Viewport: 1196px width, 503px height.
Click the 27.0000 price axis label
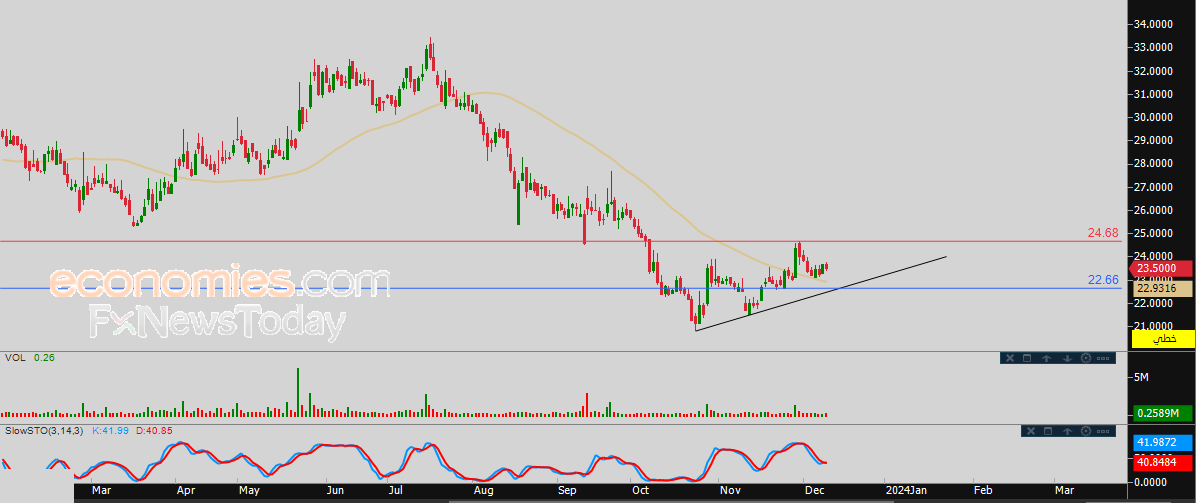coord(1153,187)
